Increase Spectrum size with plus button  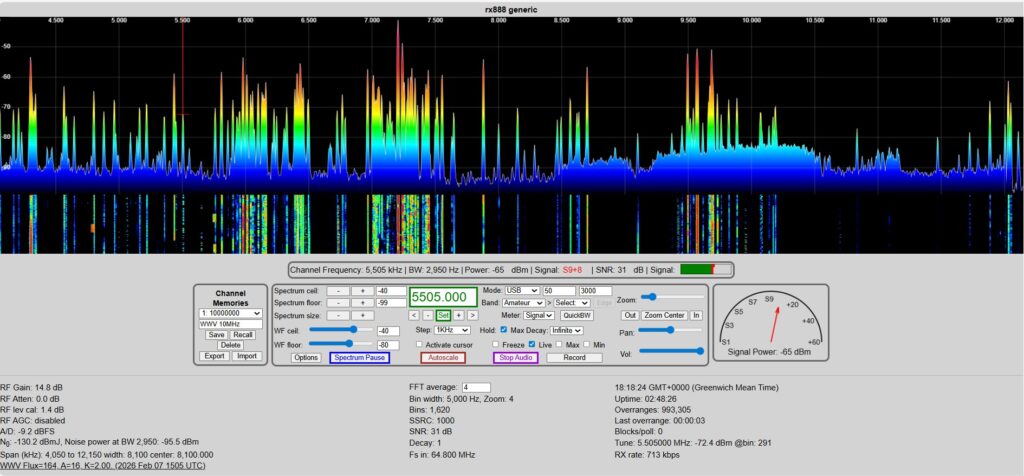click(362, 316)
